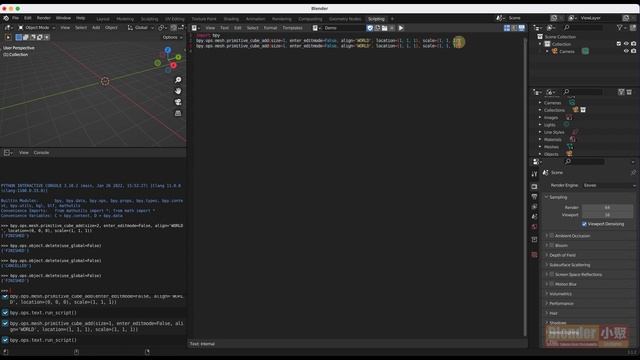Open the Texture properties tab icon
The width and height of the screenshot is (640, 360).
pyautogui.click(x=534, y=255)
